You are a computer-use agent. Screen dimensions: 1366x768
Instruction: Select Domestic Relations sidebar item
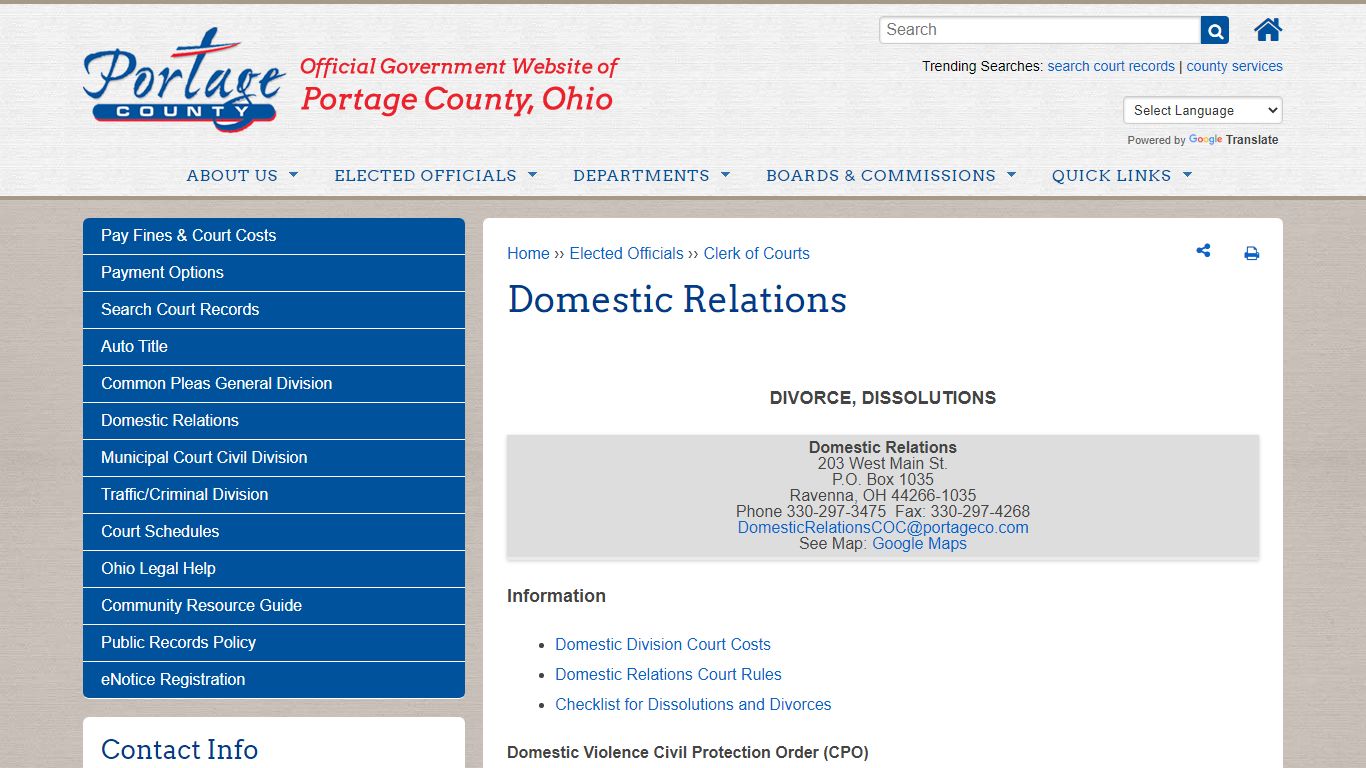(274, 421)
